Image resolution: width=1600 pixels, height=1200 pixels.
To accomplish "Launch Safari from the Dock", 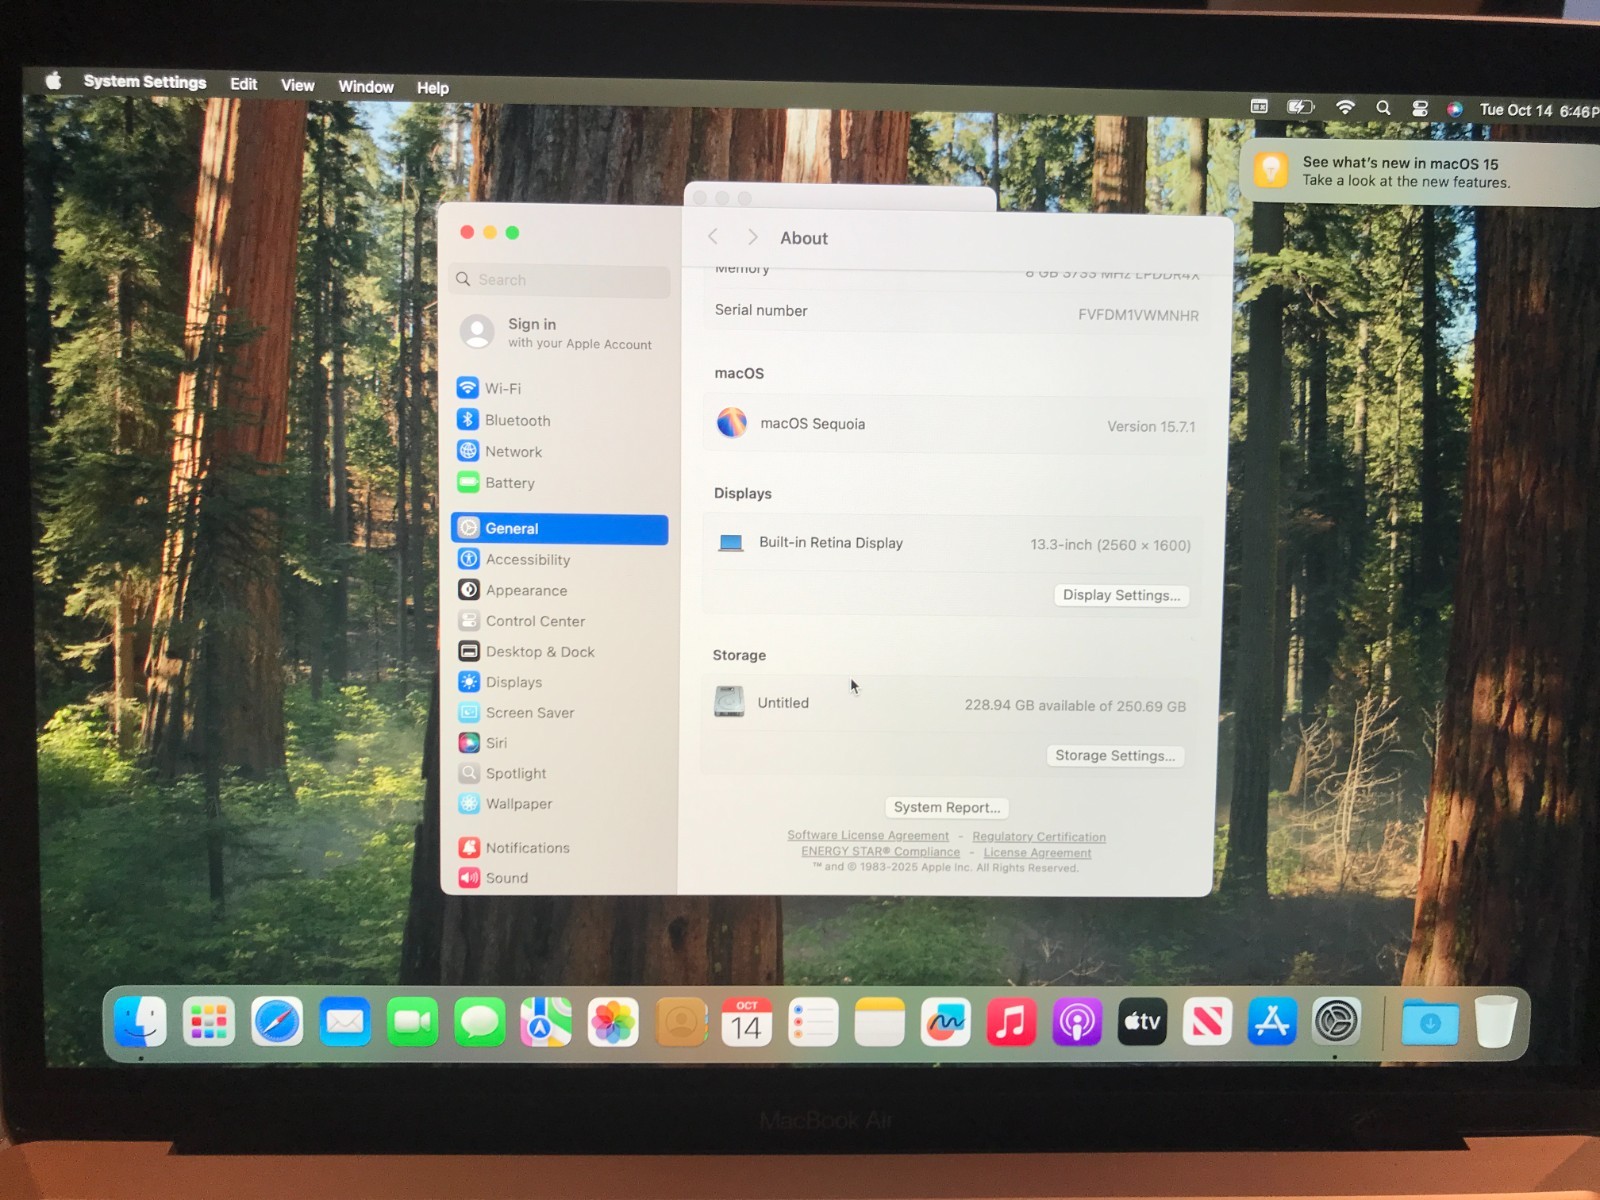I will click(x=276, y=1022).
